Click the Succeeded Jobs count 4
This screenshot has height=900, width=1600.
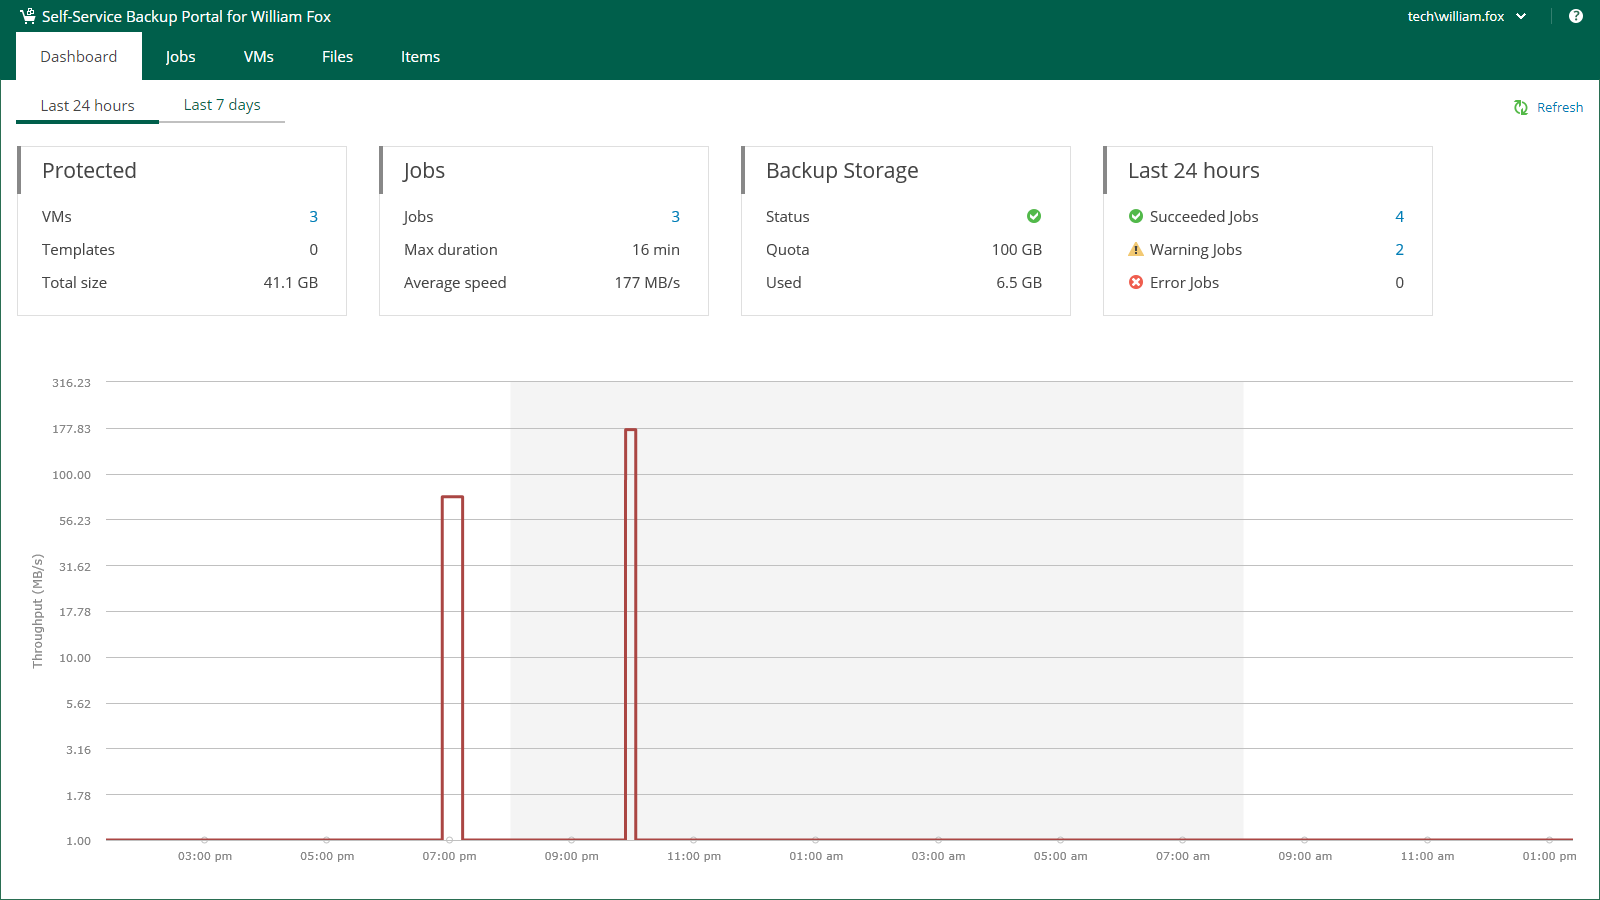point(1399,217)
